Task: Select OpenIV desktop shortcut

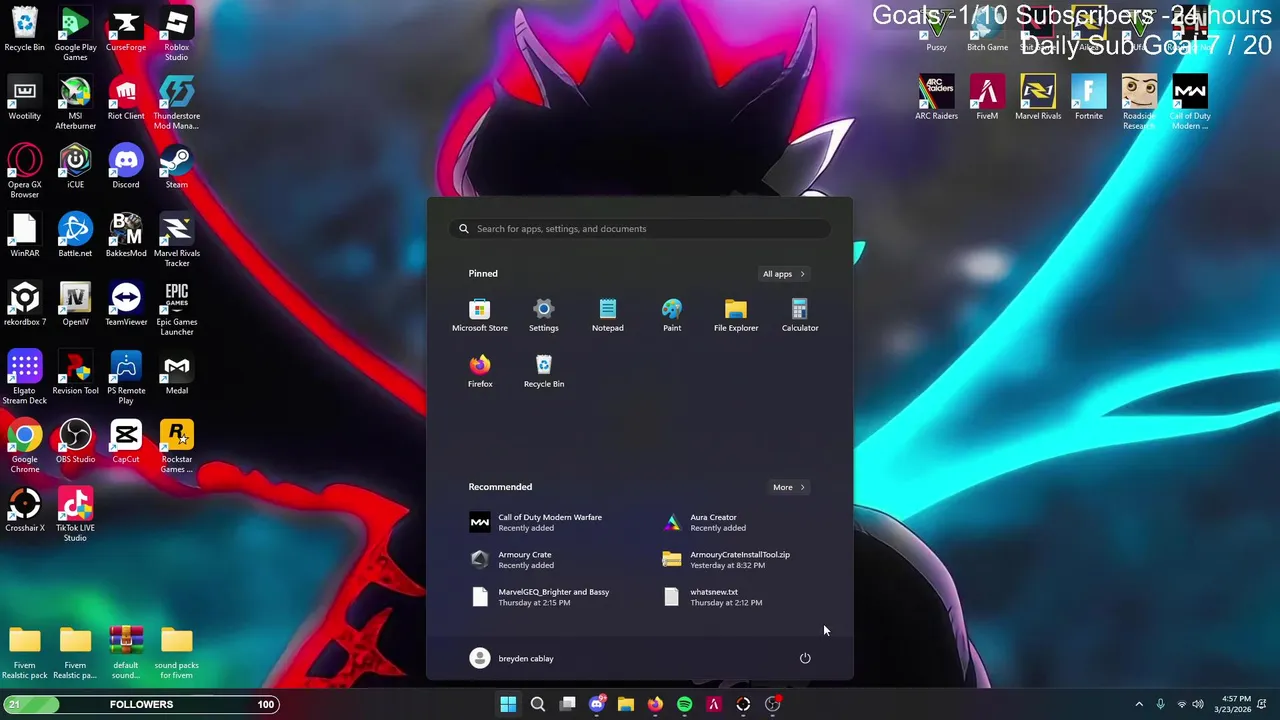Action: (75, 304)
